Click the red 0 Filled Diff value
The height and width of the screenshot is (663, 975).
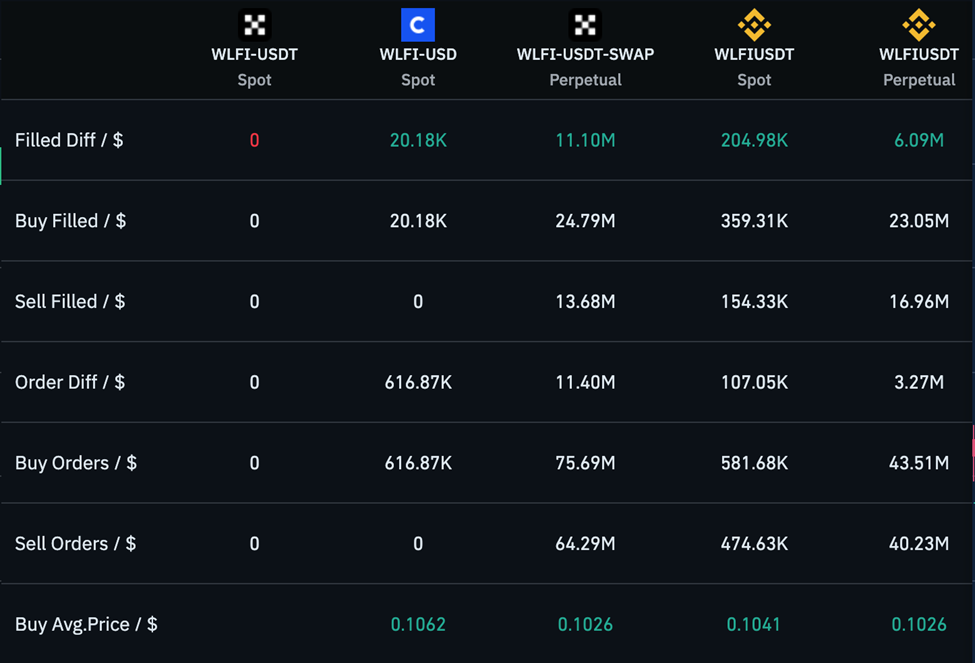[x=254, y=140]
